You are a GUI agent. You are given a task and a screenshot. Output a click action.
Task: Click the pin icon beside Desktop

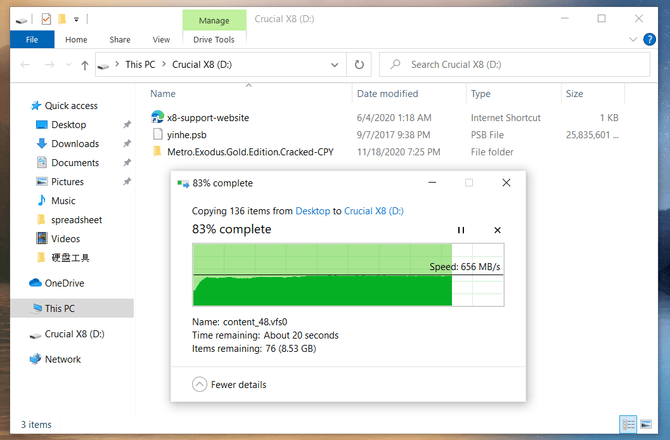127,125
